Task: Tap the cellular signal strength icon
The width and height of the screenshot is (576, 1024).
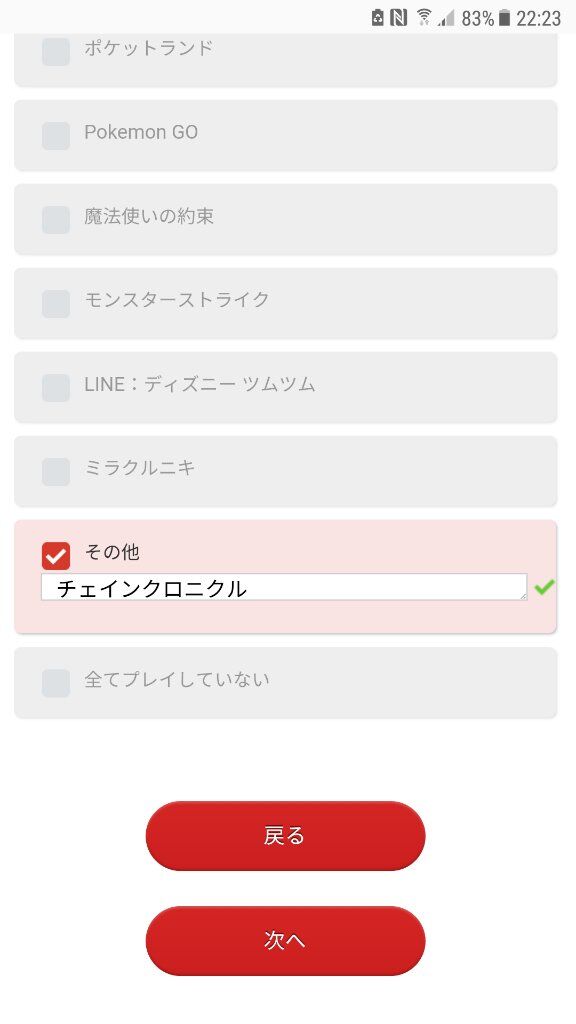Action: point(447,18)
